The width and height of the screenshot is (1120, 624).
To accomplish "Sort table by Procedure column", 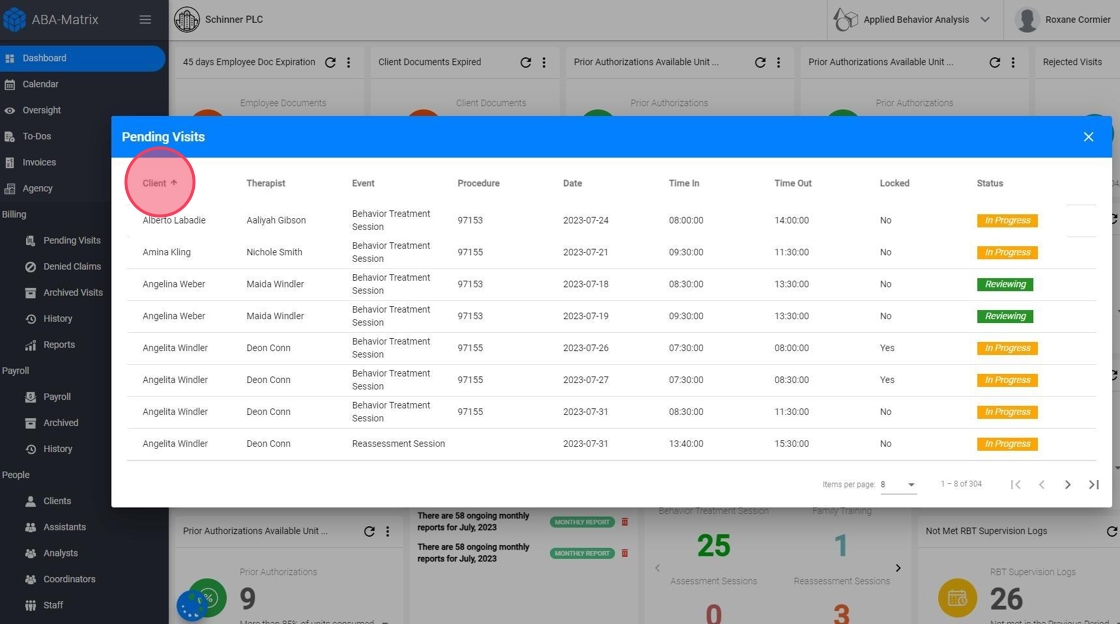I will 478,183.
